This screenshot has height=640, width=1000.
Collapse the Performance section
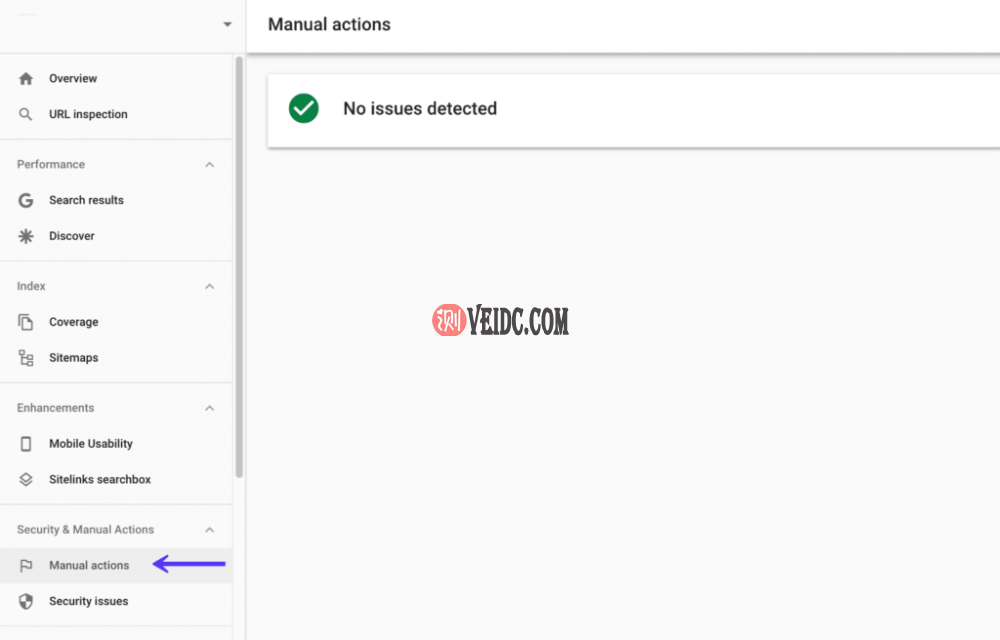click(209, 164)
